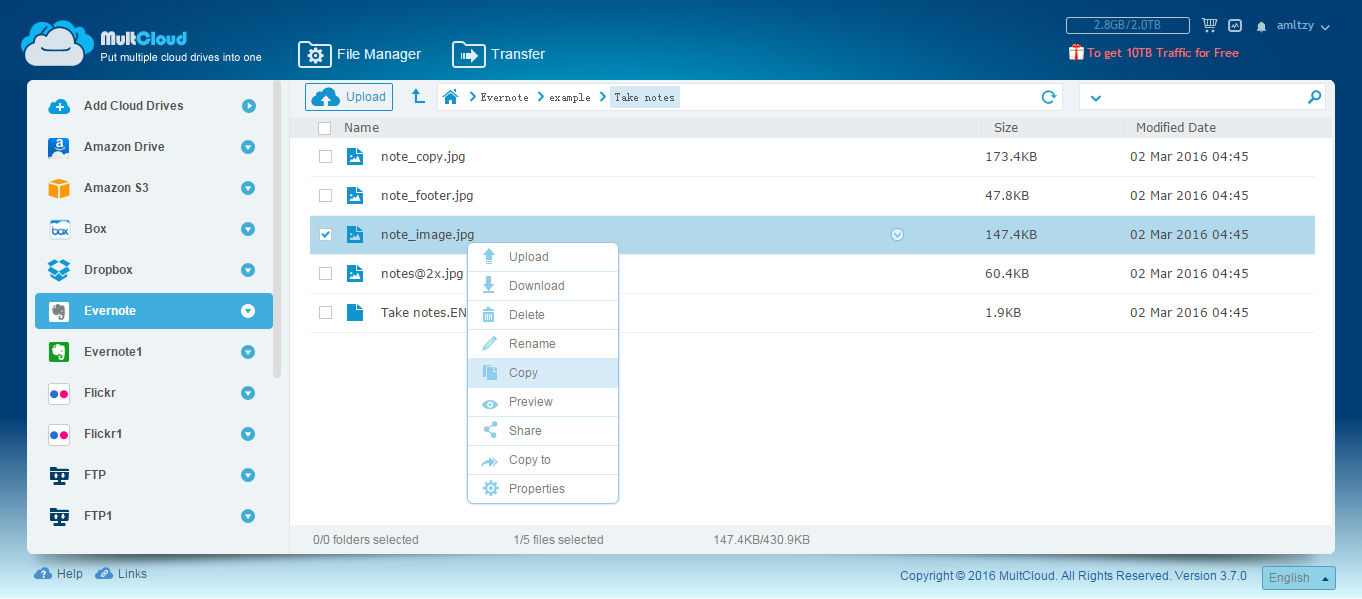This screenshot has height=599, width=1362.
Task: Click the File Manager gear icon
Action: pyautogui.click(x=315, y=55)
